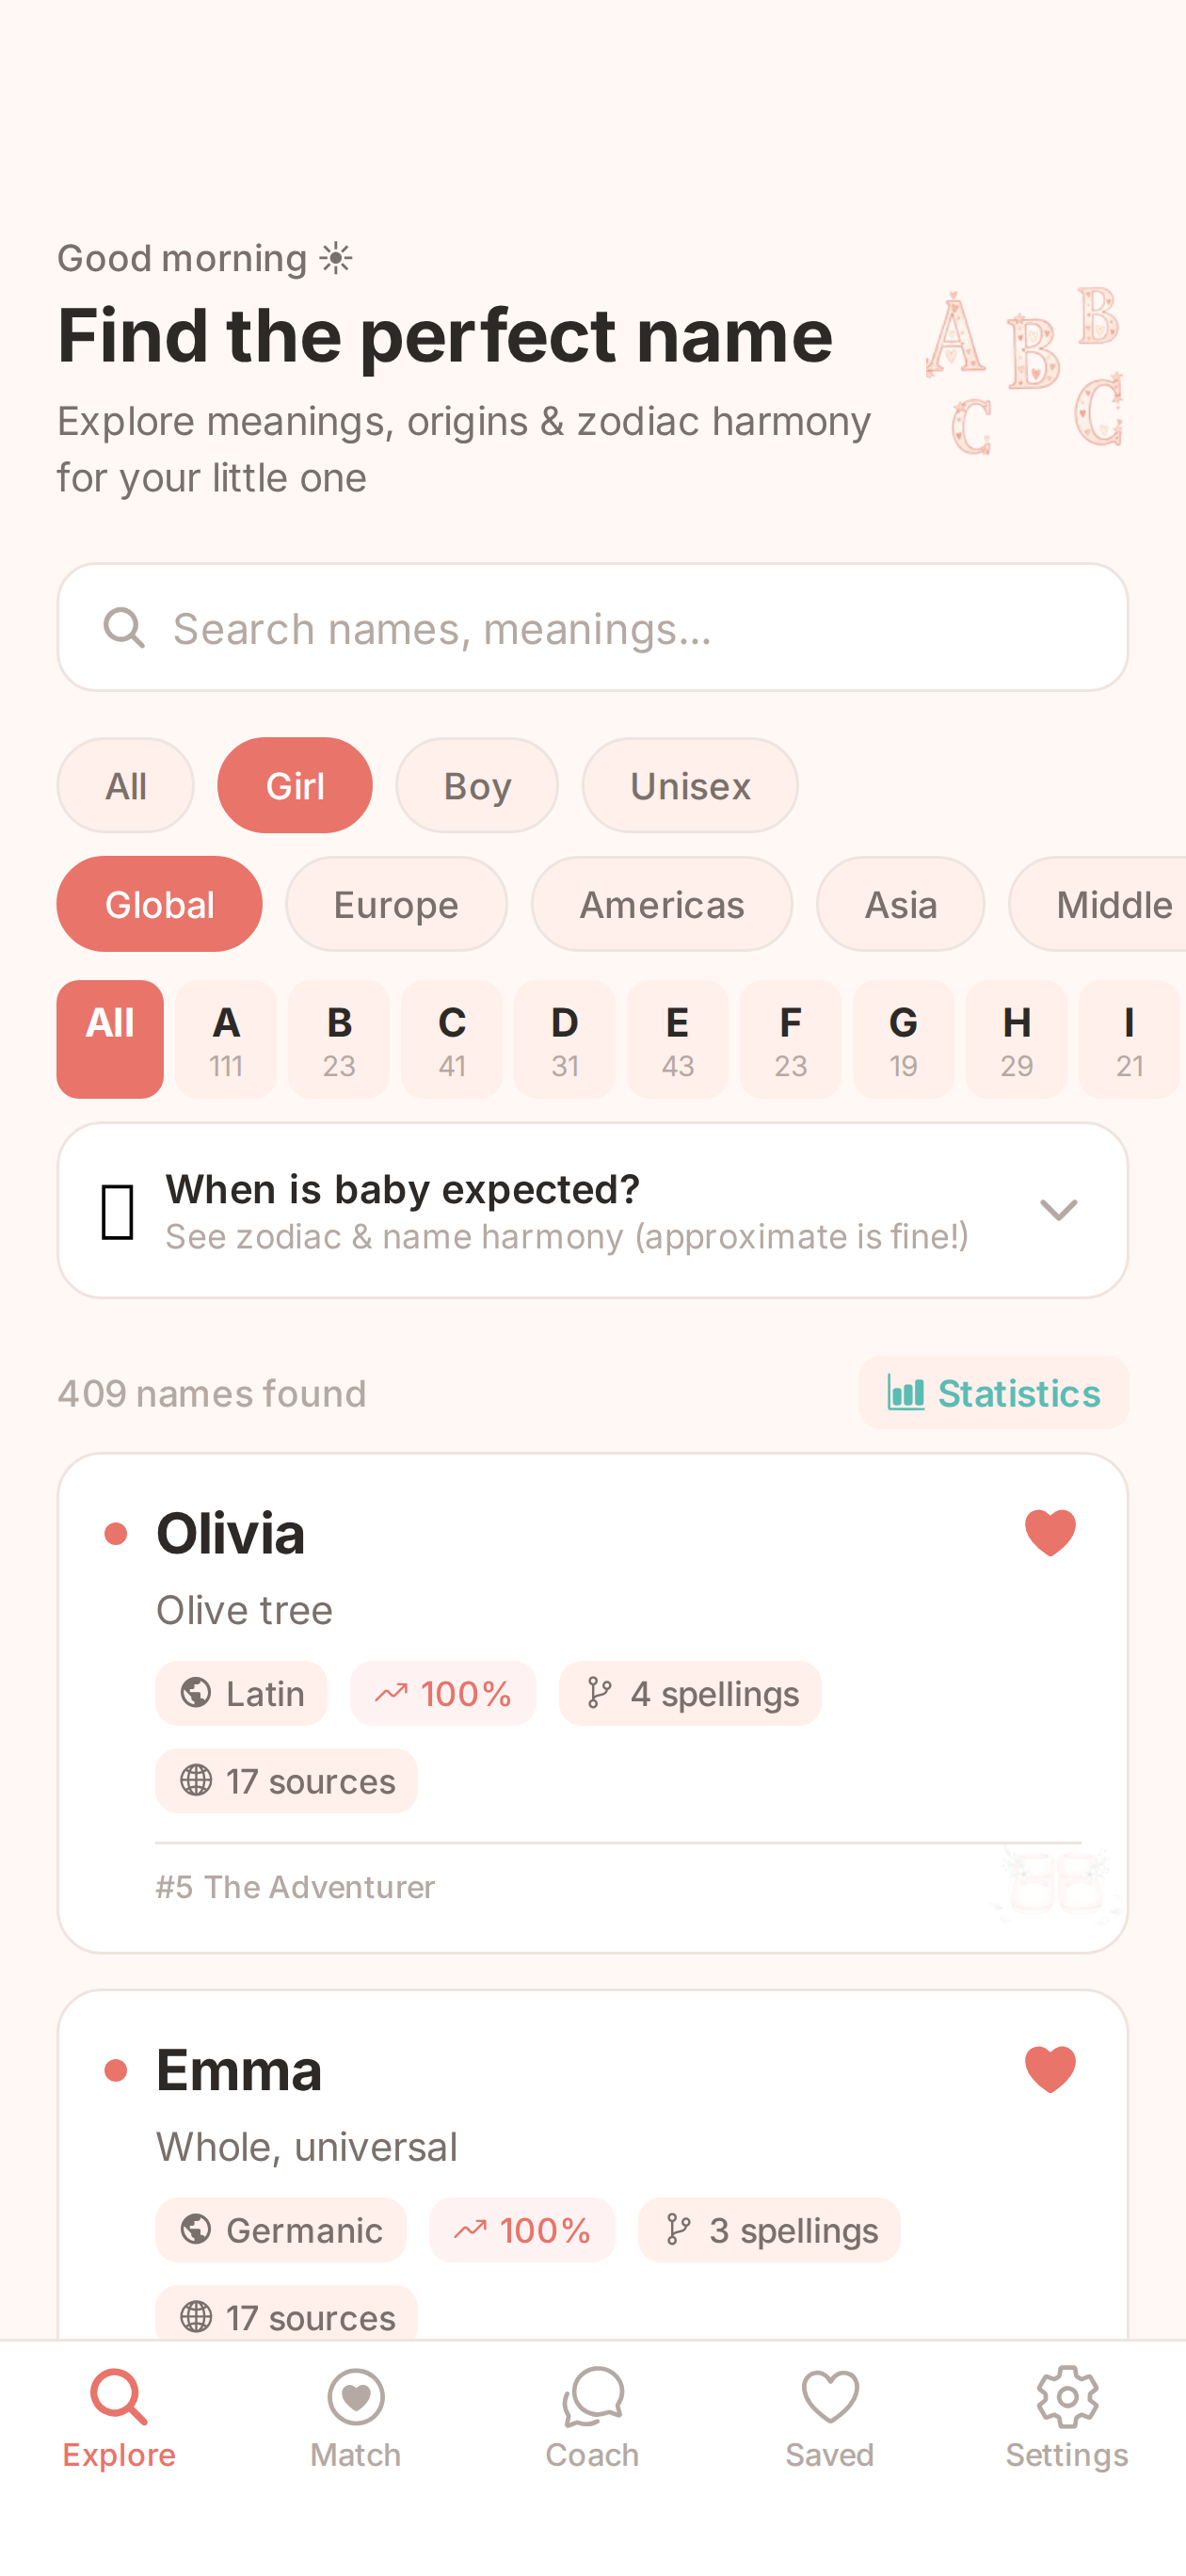Open Saved via the heart outline icon
Image resolution: width=1186 pixels, height=2576 pixels.
(829, 2396)
